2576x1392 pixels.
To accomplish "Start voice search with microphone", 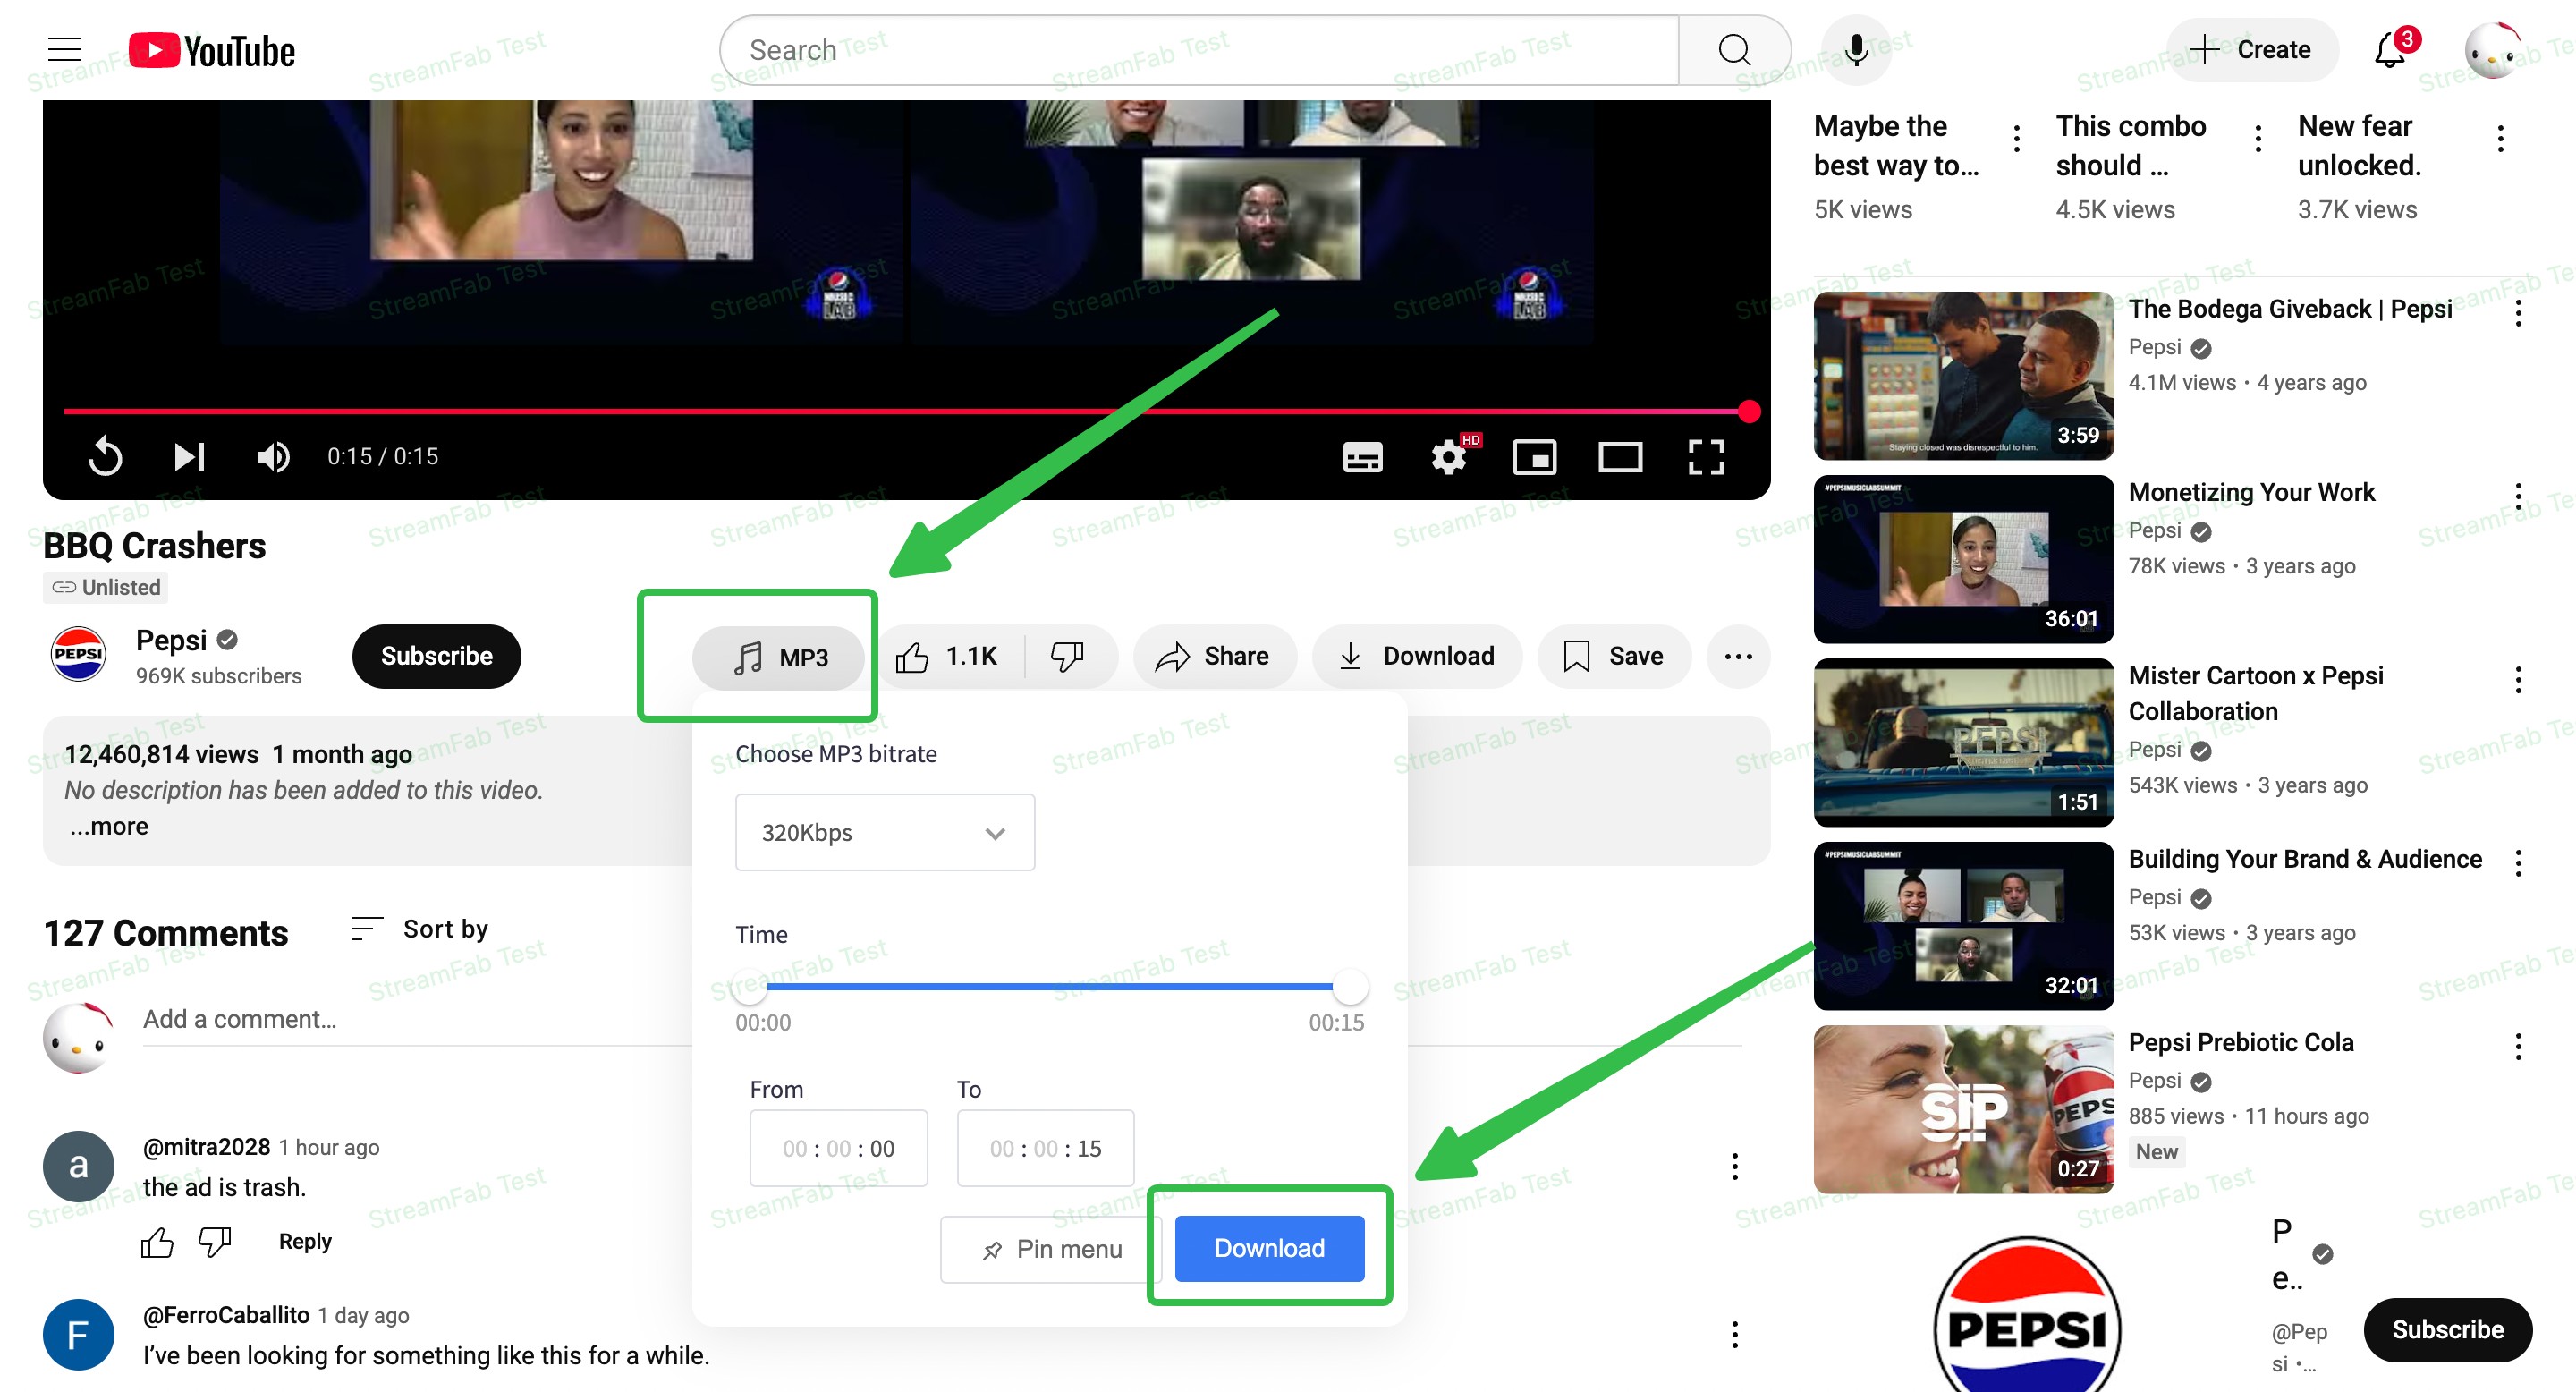I will [x=1856, y=50].
